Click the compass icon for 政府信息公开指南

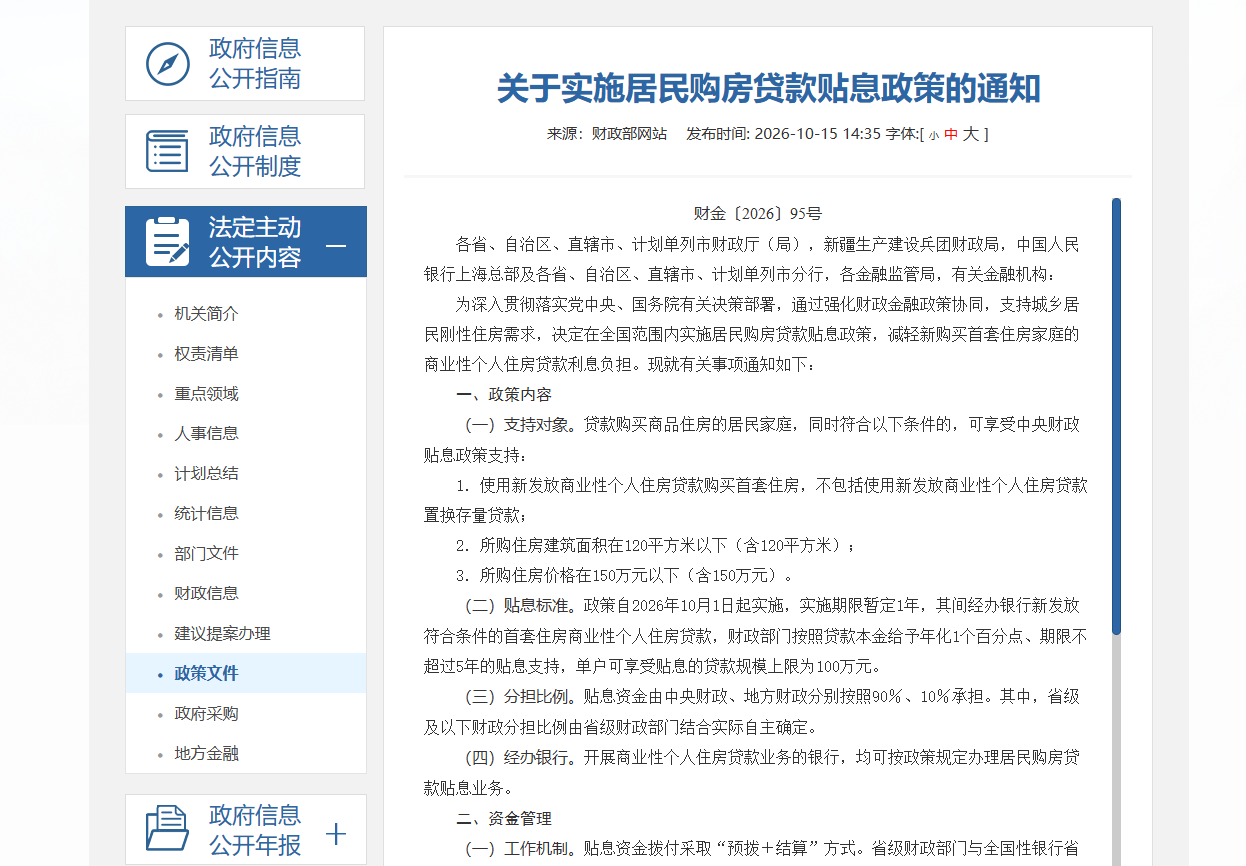(168, 64)
